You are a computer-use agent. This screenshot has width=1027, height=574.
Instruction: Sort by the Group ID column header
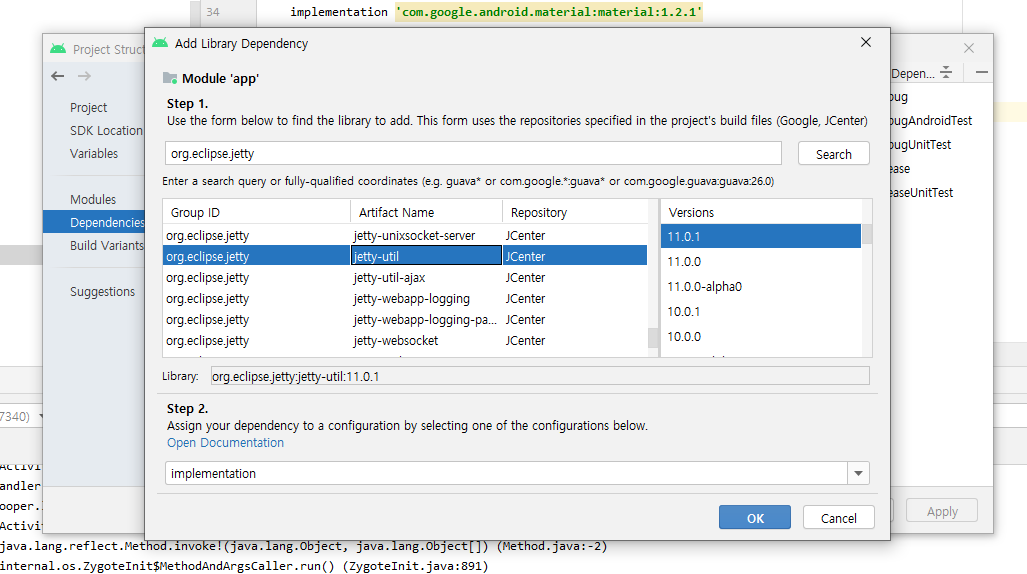pos(257,212)
